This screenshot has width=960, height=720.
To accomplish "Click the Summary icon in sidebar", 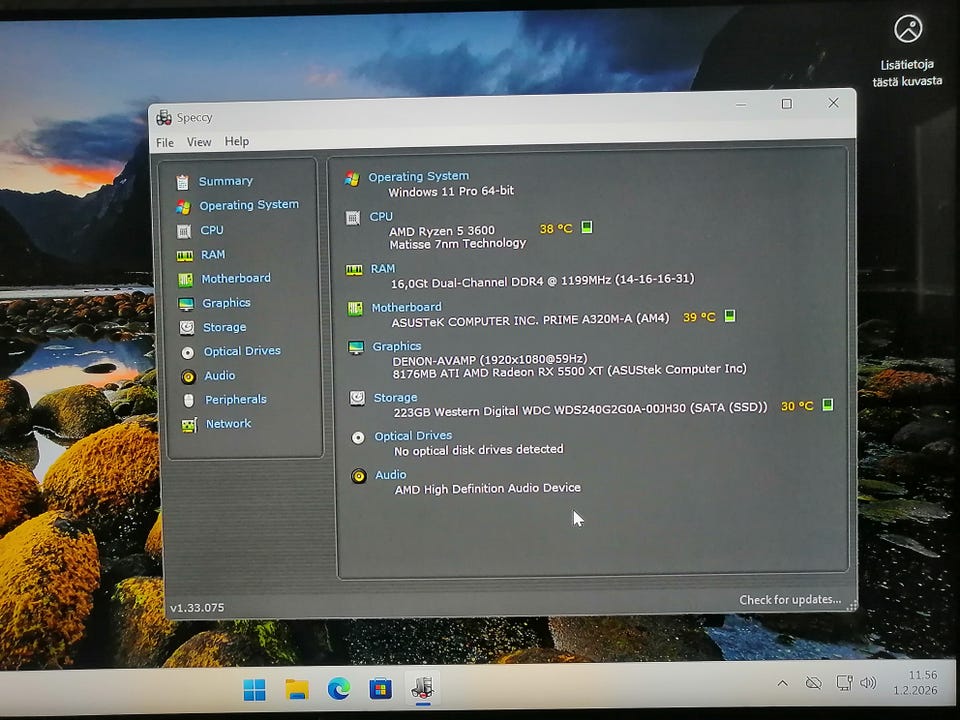I will [x=182, y=182].
